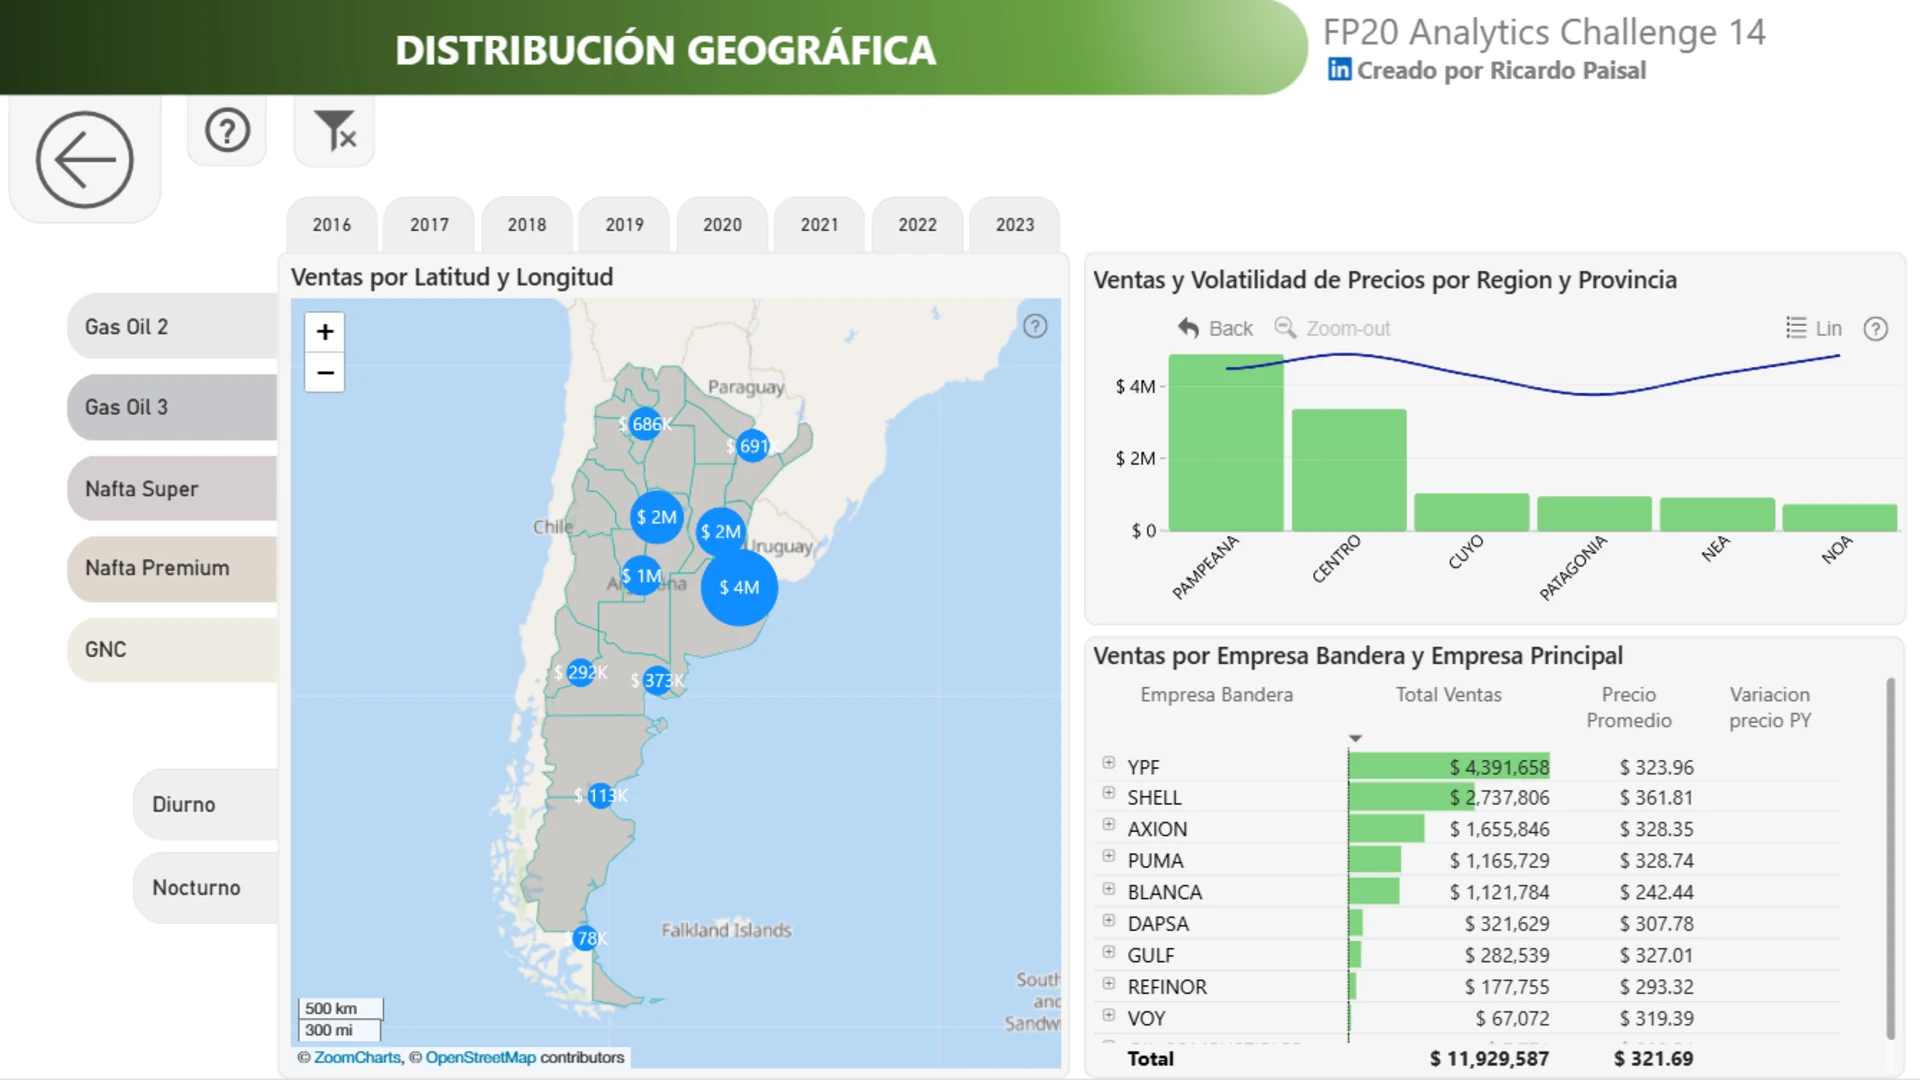Expand the VOY row
This screenshot has height=1080, width=1920.
1109,1015
